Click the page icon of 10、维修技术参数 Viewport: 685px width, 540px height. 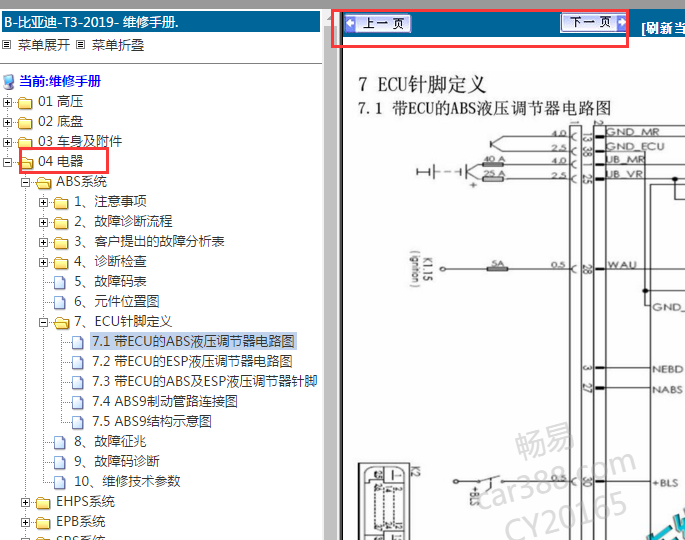pyautogui.click(x=60, y=482)
